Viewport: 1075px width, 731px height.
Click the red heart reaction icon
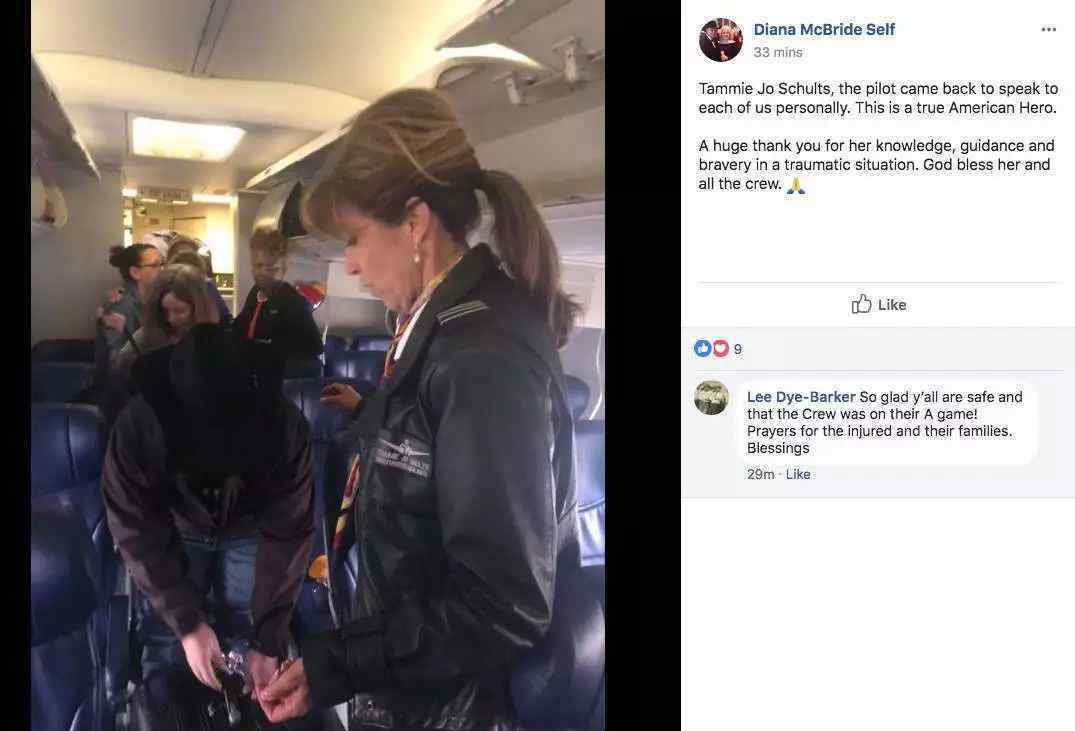[x=720, y=348]
